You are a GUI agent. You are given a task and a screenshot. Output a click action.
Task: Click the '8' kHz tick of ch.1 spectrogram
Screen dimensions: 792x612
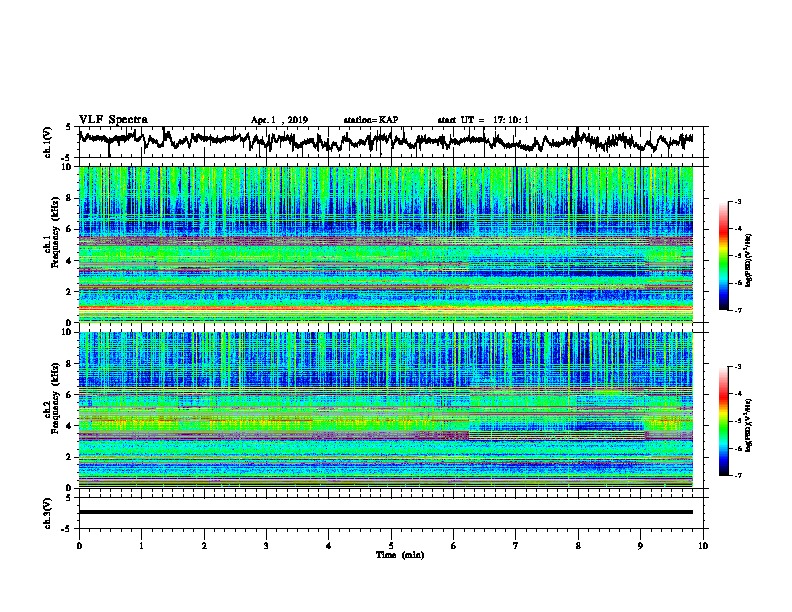tap(69, 198)
